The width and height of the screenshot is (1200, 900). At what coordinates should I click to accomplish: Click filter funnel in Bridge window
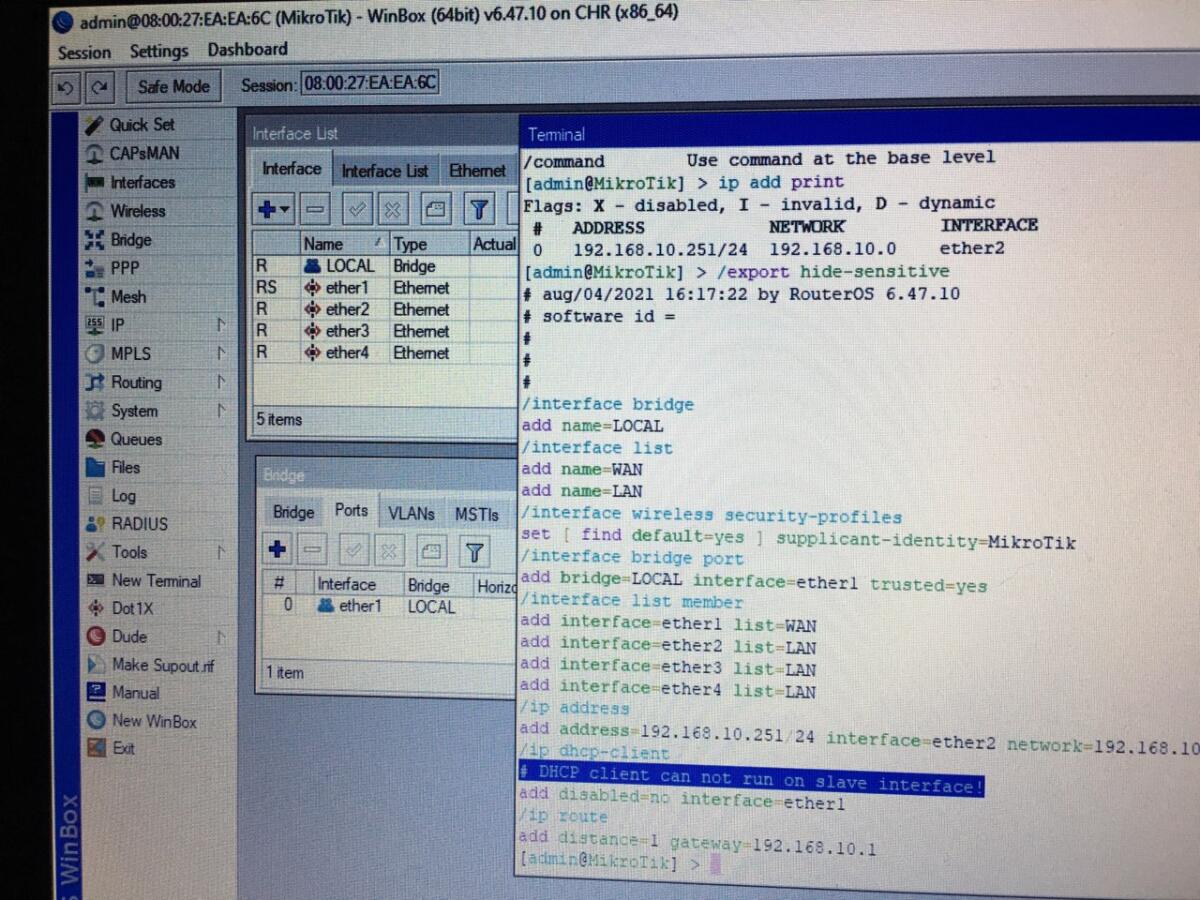pos(474,552)
